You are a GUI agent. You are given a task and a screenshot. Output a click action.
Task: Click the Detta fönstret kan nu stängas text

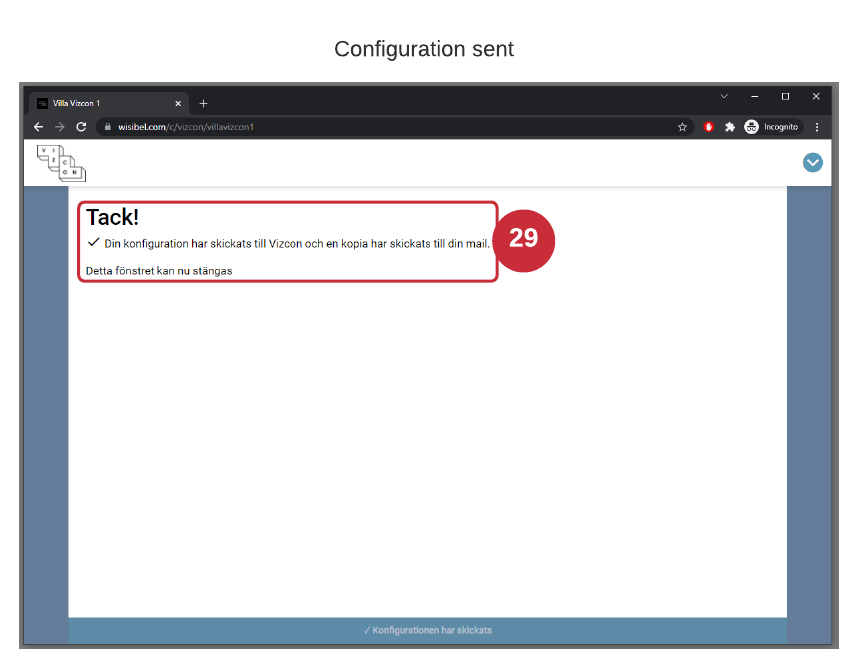click(x=159, y=270)
